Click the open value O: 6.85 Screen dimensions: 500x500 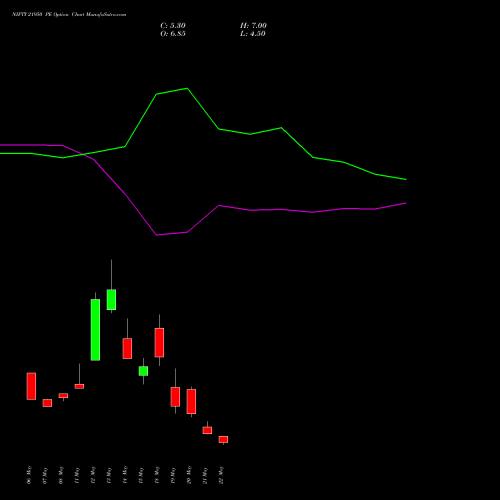tap(173, 34)
